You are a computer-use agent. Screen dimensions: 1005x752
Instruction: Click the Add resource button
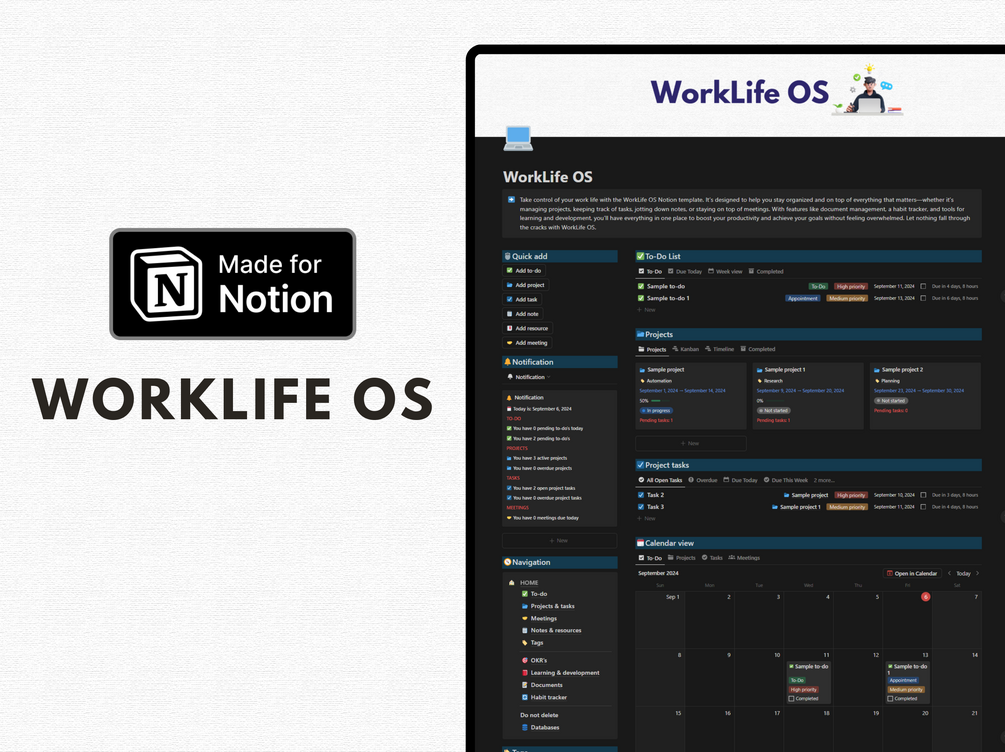527,328
